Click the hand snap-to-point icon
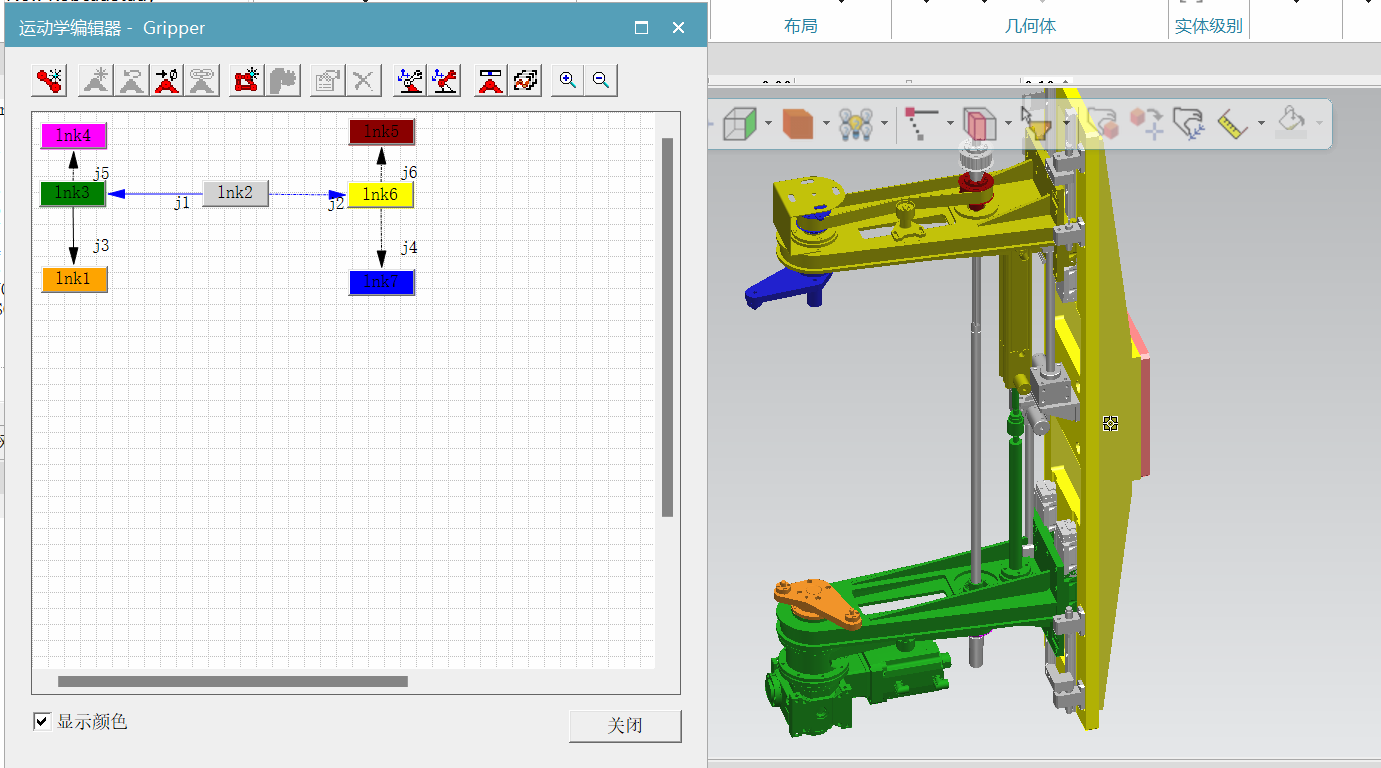Image resolution: width=1381 pixels, height=768 pixels. coord(1189,123)
